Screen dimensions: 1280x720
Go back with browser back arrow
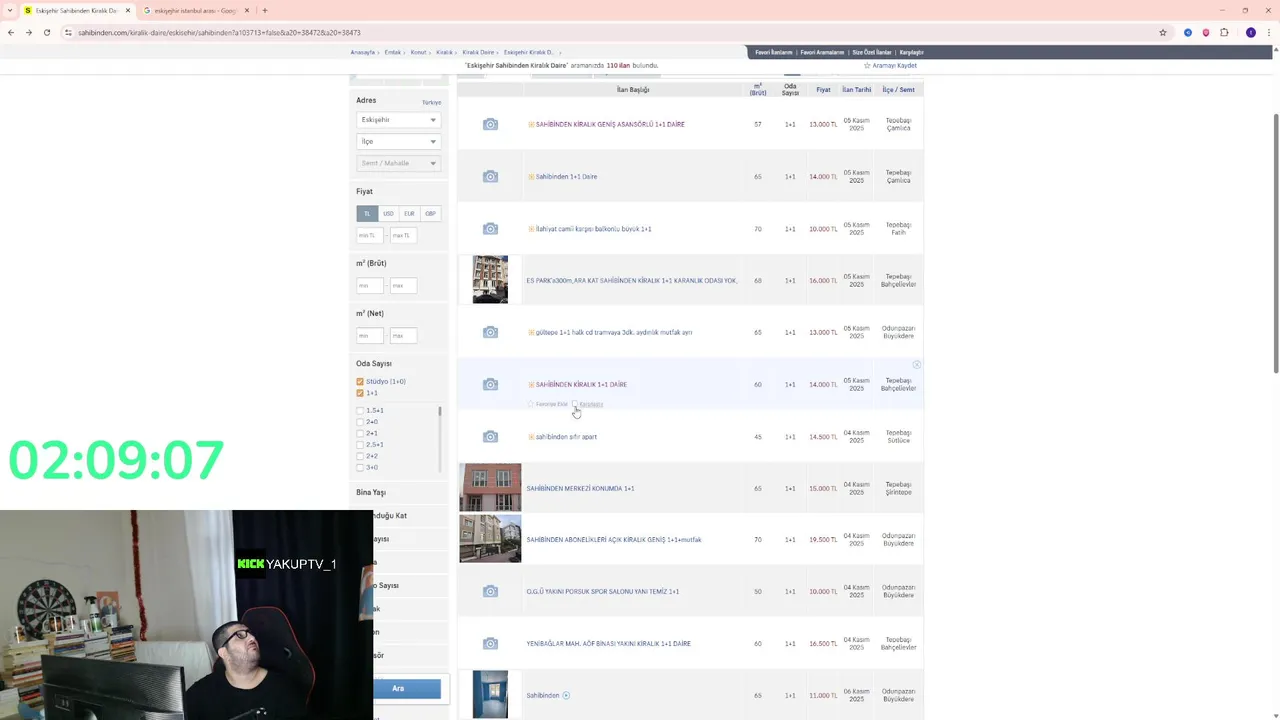11,32
